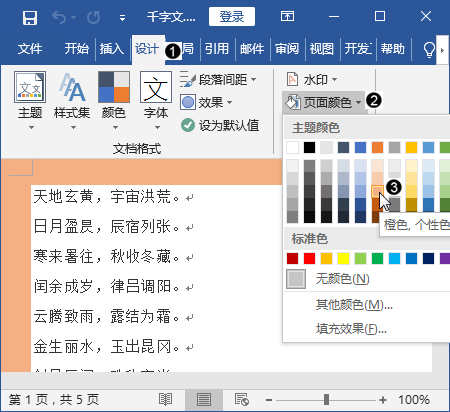Viewport: 450px width, 412px height.
Task: Switch to Read Mode view icon
Action: [x=166, y=399]
